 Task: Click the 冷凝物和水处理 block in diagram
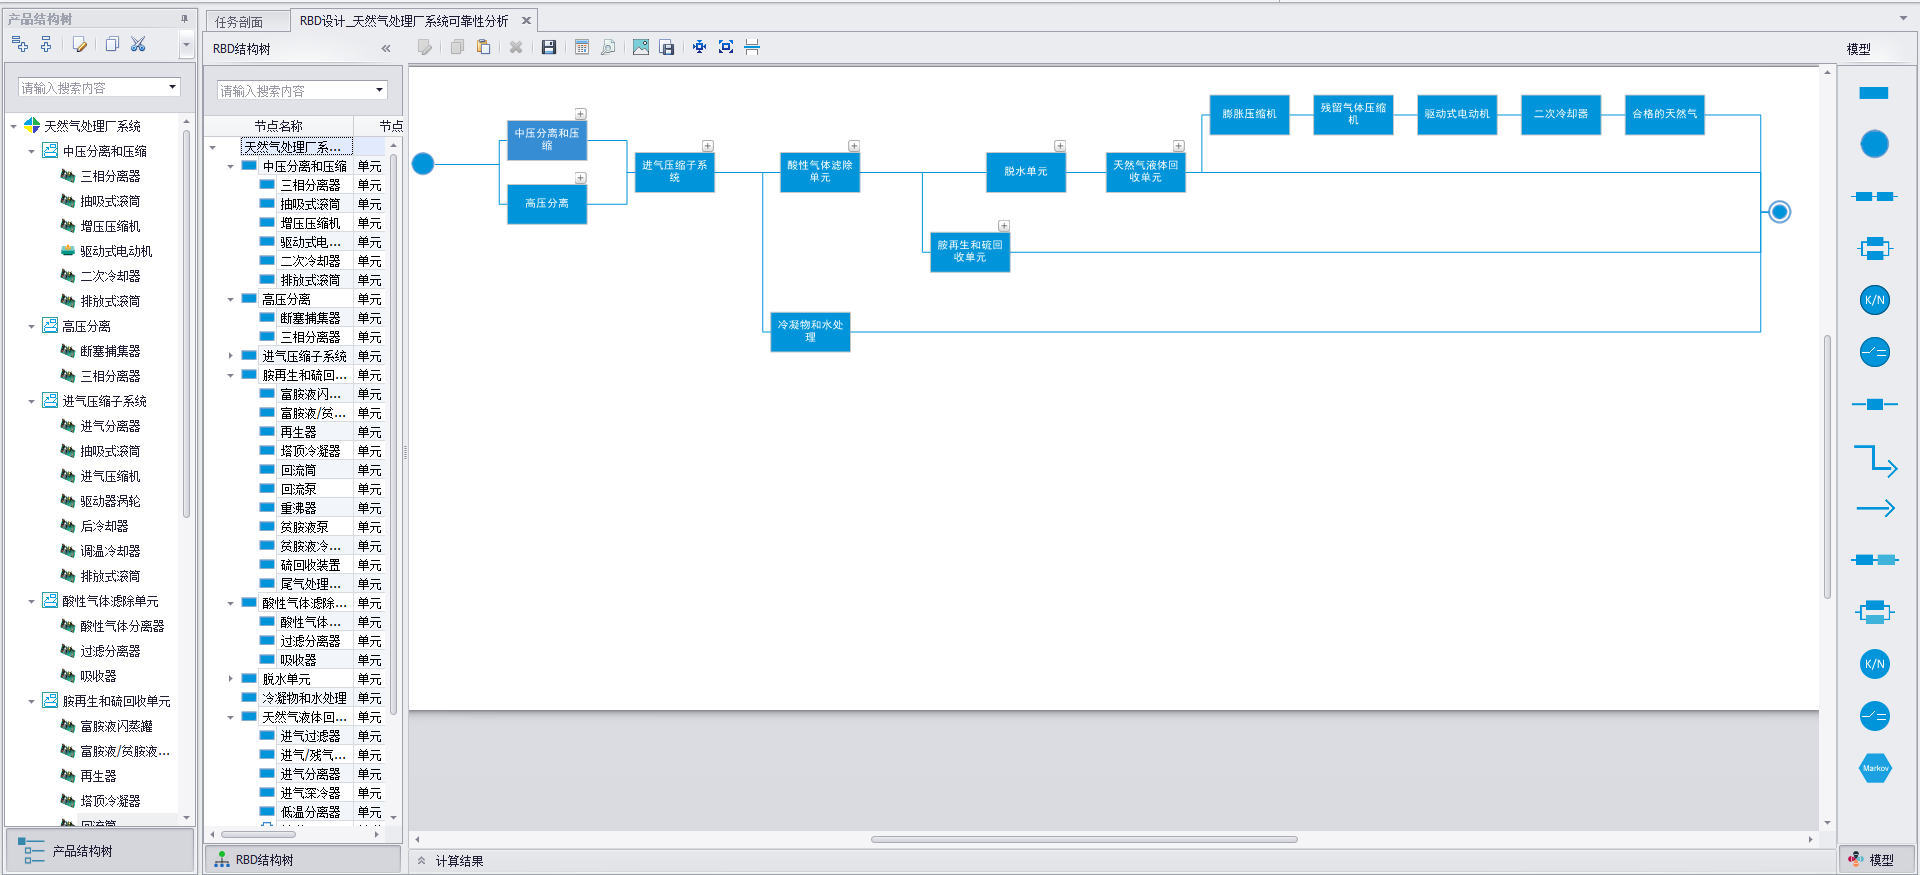(x=810, y=331)
